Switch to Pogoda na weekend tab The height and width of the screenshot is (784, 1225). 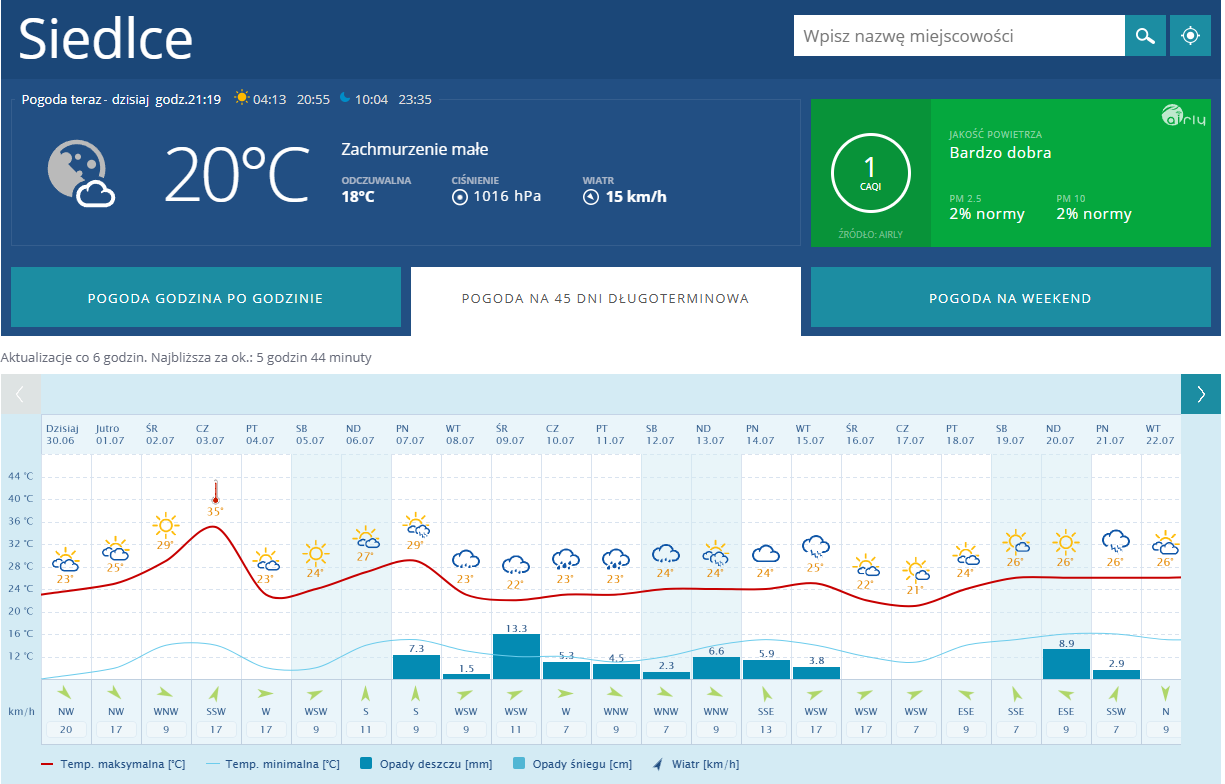click(x=1010, y=298)
